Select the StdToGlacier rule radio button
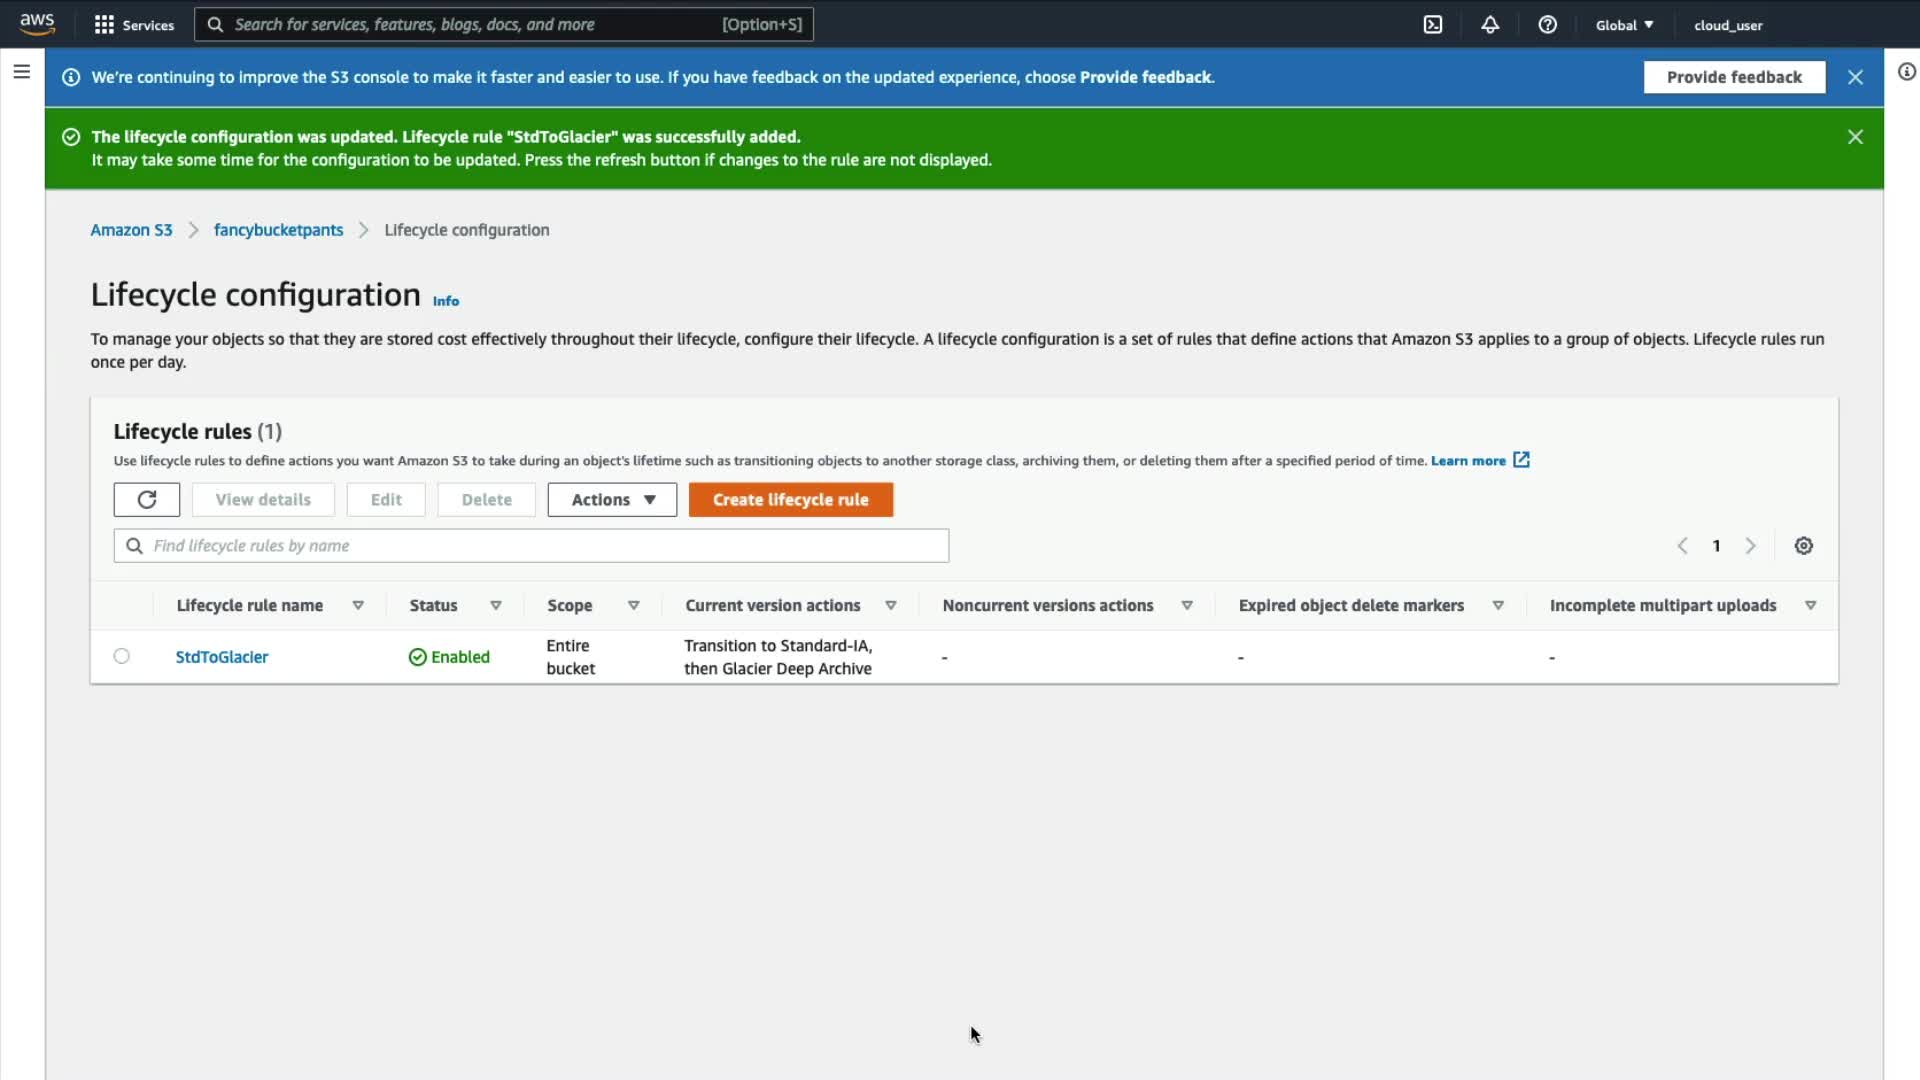The width and height of the screenshot is (1920, 1080). (x=122, y=657)
